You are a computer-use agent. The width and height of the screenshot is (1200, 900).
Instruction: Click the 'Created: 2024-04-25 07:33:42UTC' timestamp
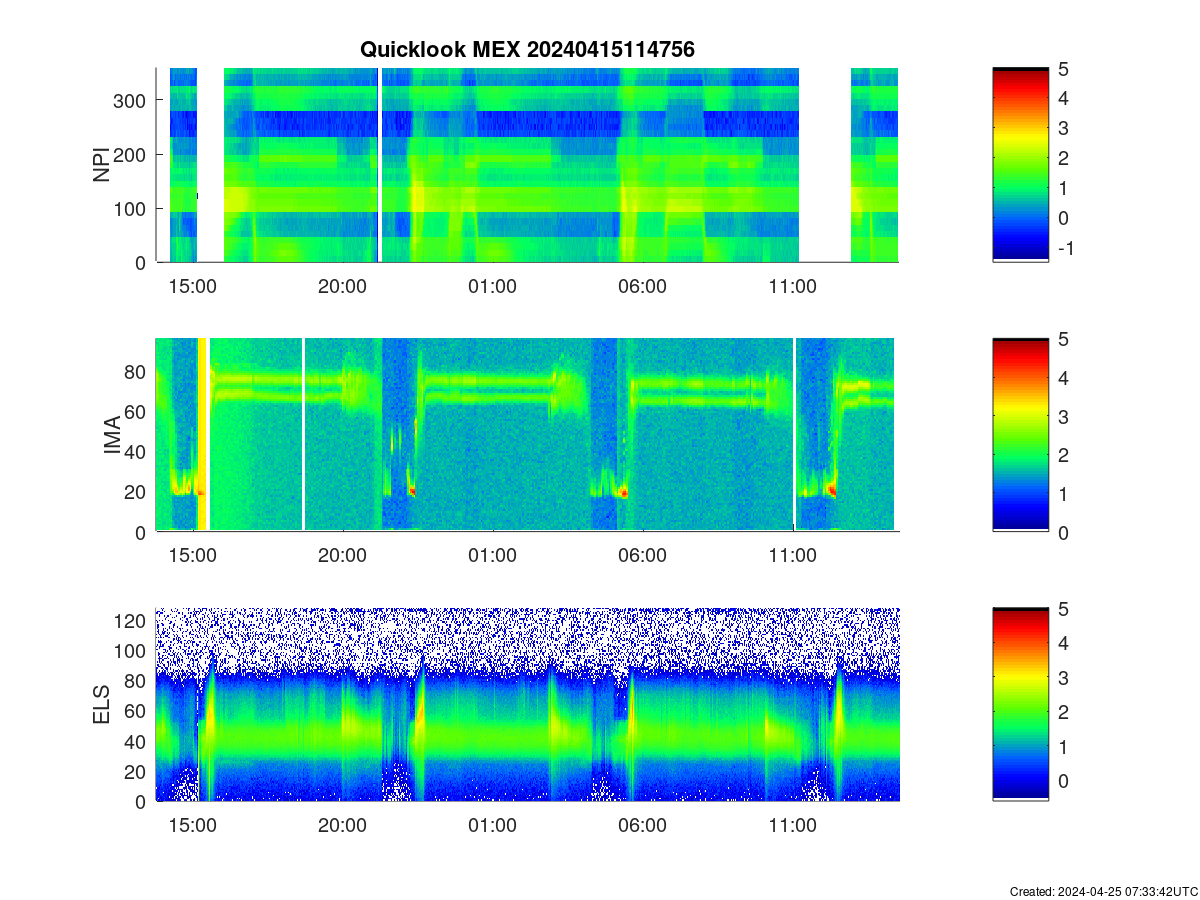coord(1103,891)
